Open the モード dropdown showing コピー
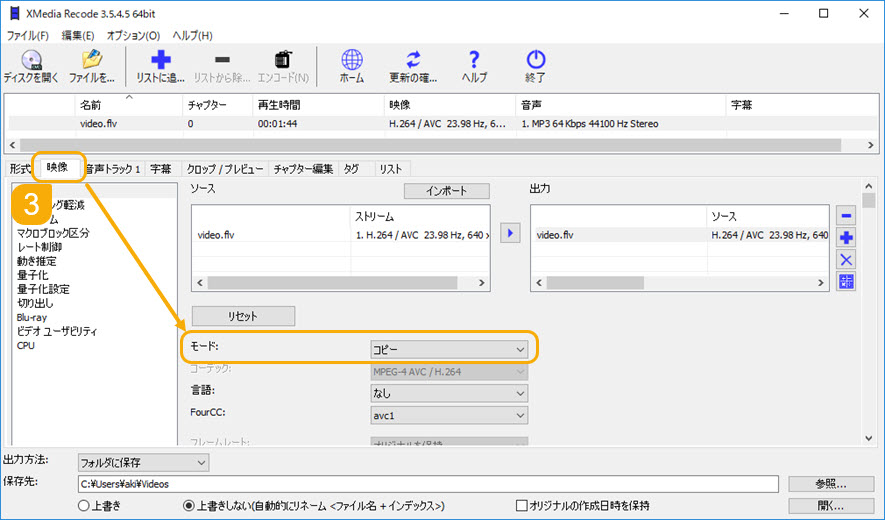 pos(449,349)
